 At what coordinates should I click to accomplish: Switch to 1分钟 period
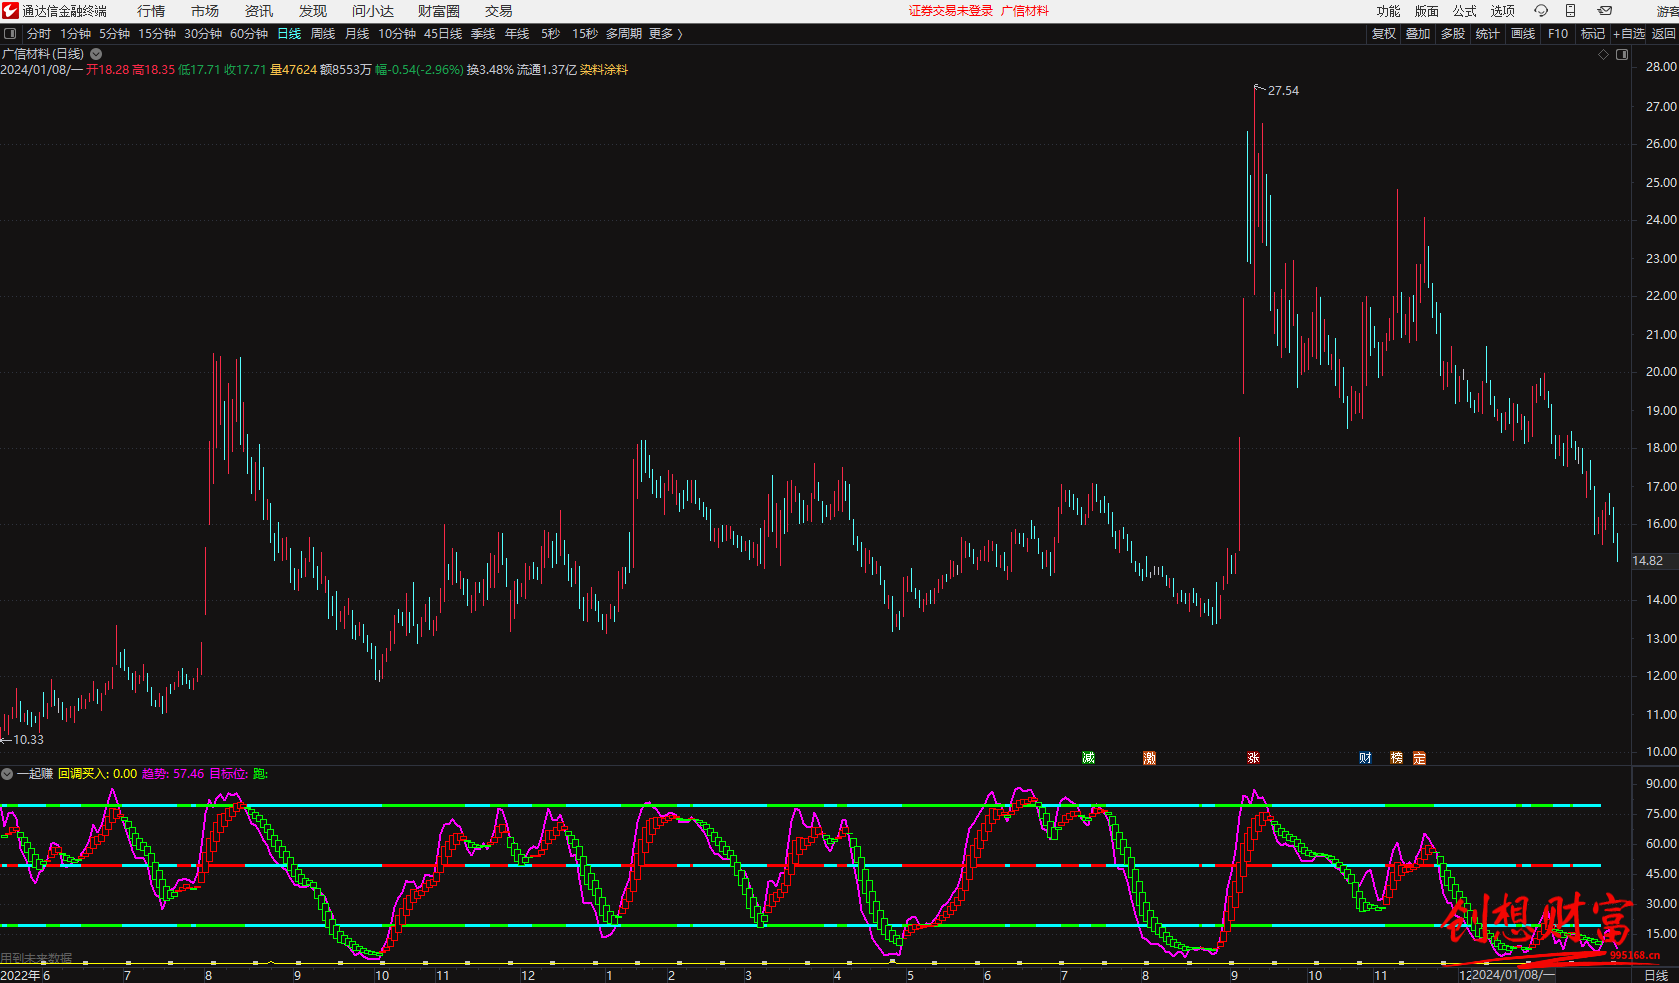(x=76, y=34)
